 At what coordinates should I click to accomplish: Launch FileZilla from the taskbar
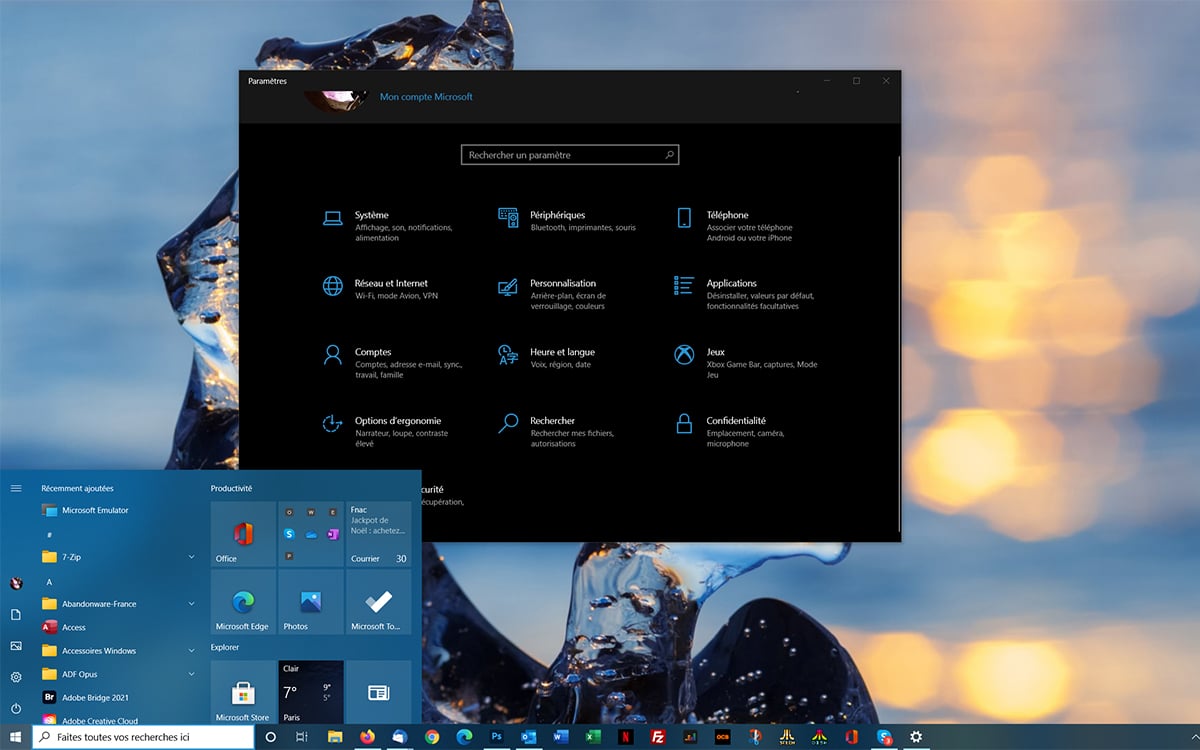coord(658,737)
